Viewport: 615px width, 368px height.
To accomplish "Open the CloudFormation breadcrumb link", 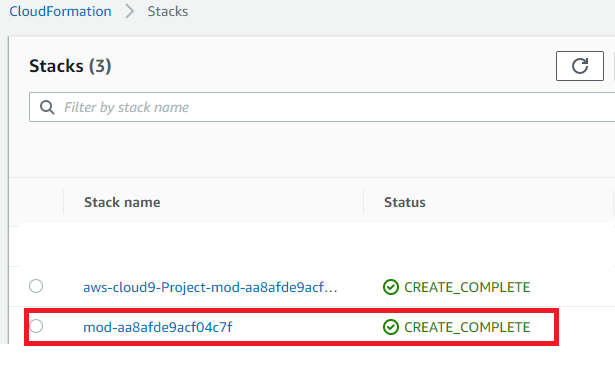I will point(60,11).
